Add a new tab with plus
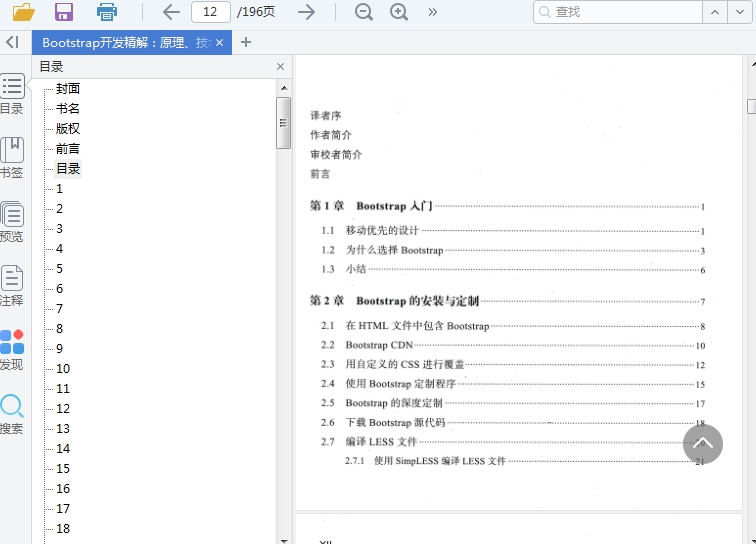The image size is (756, 544). (246, 42)
